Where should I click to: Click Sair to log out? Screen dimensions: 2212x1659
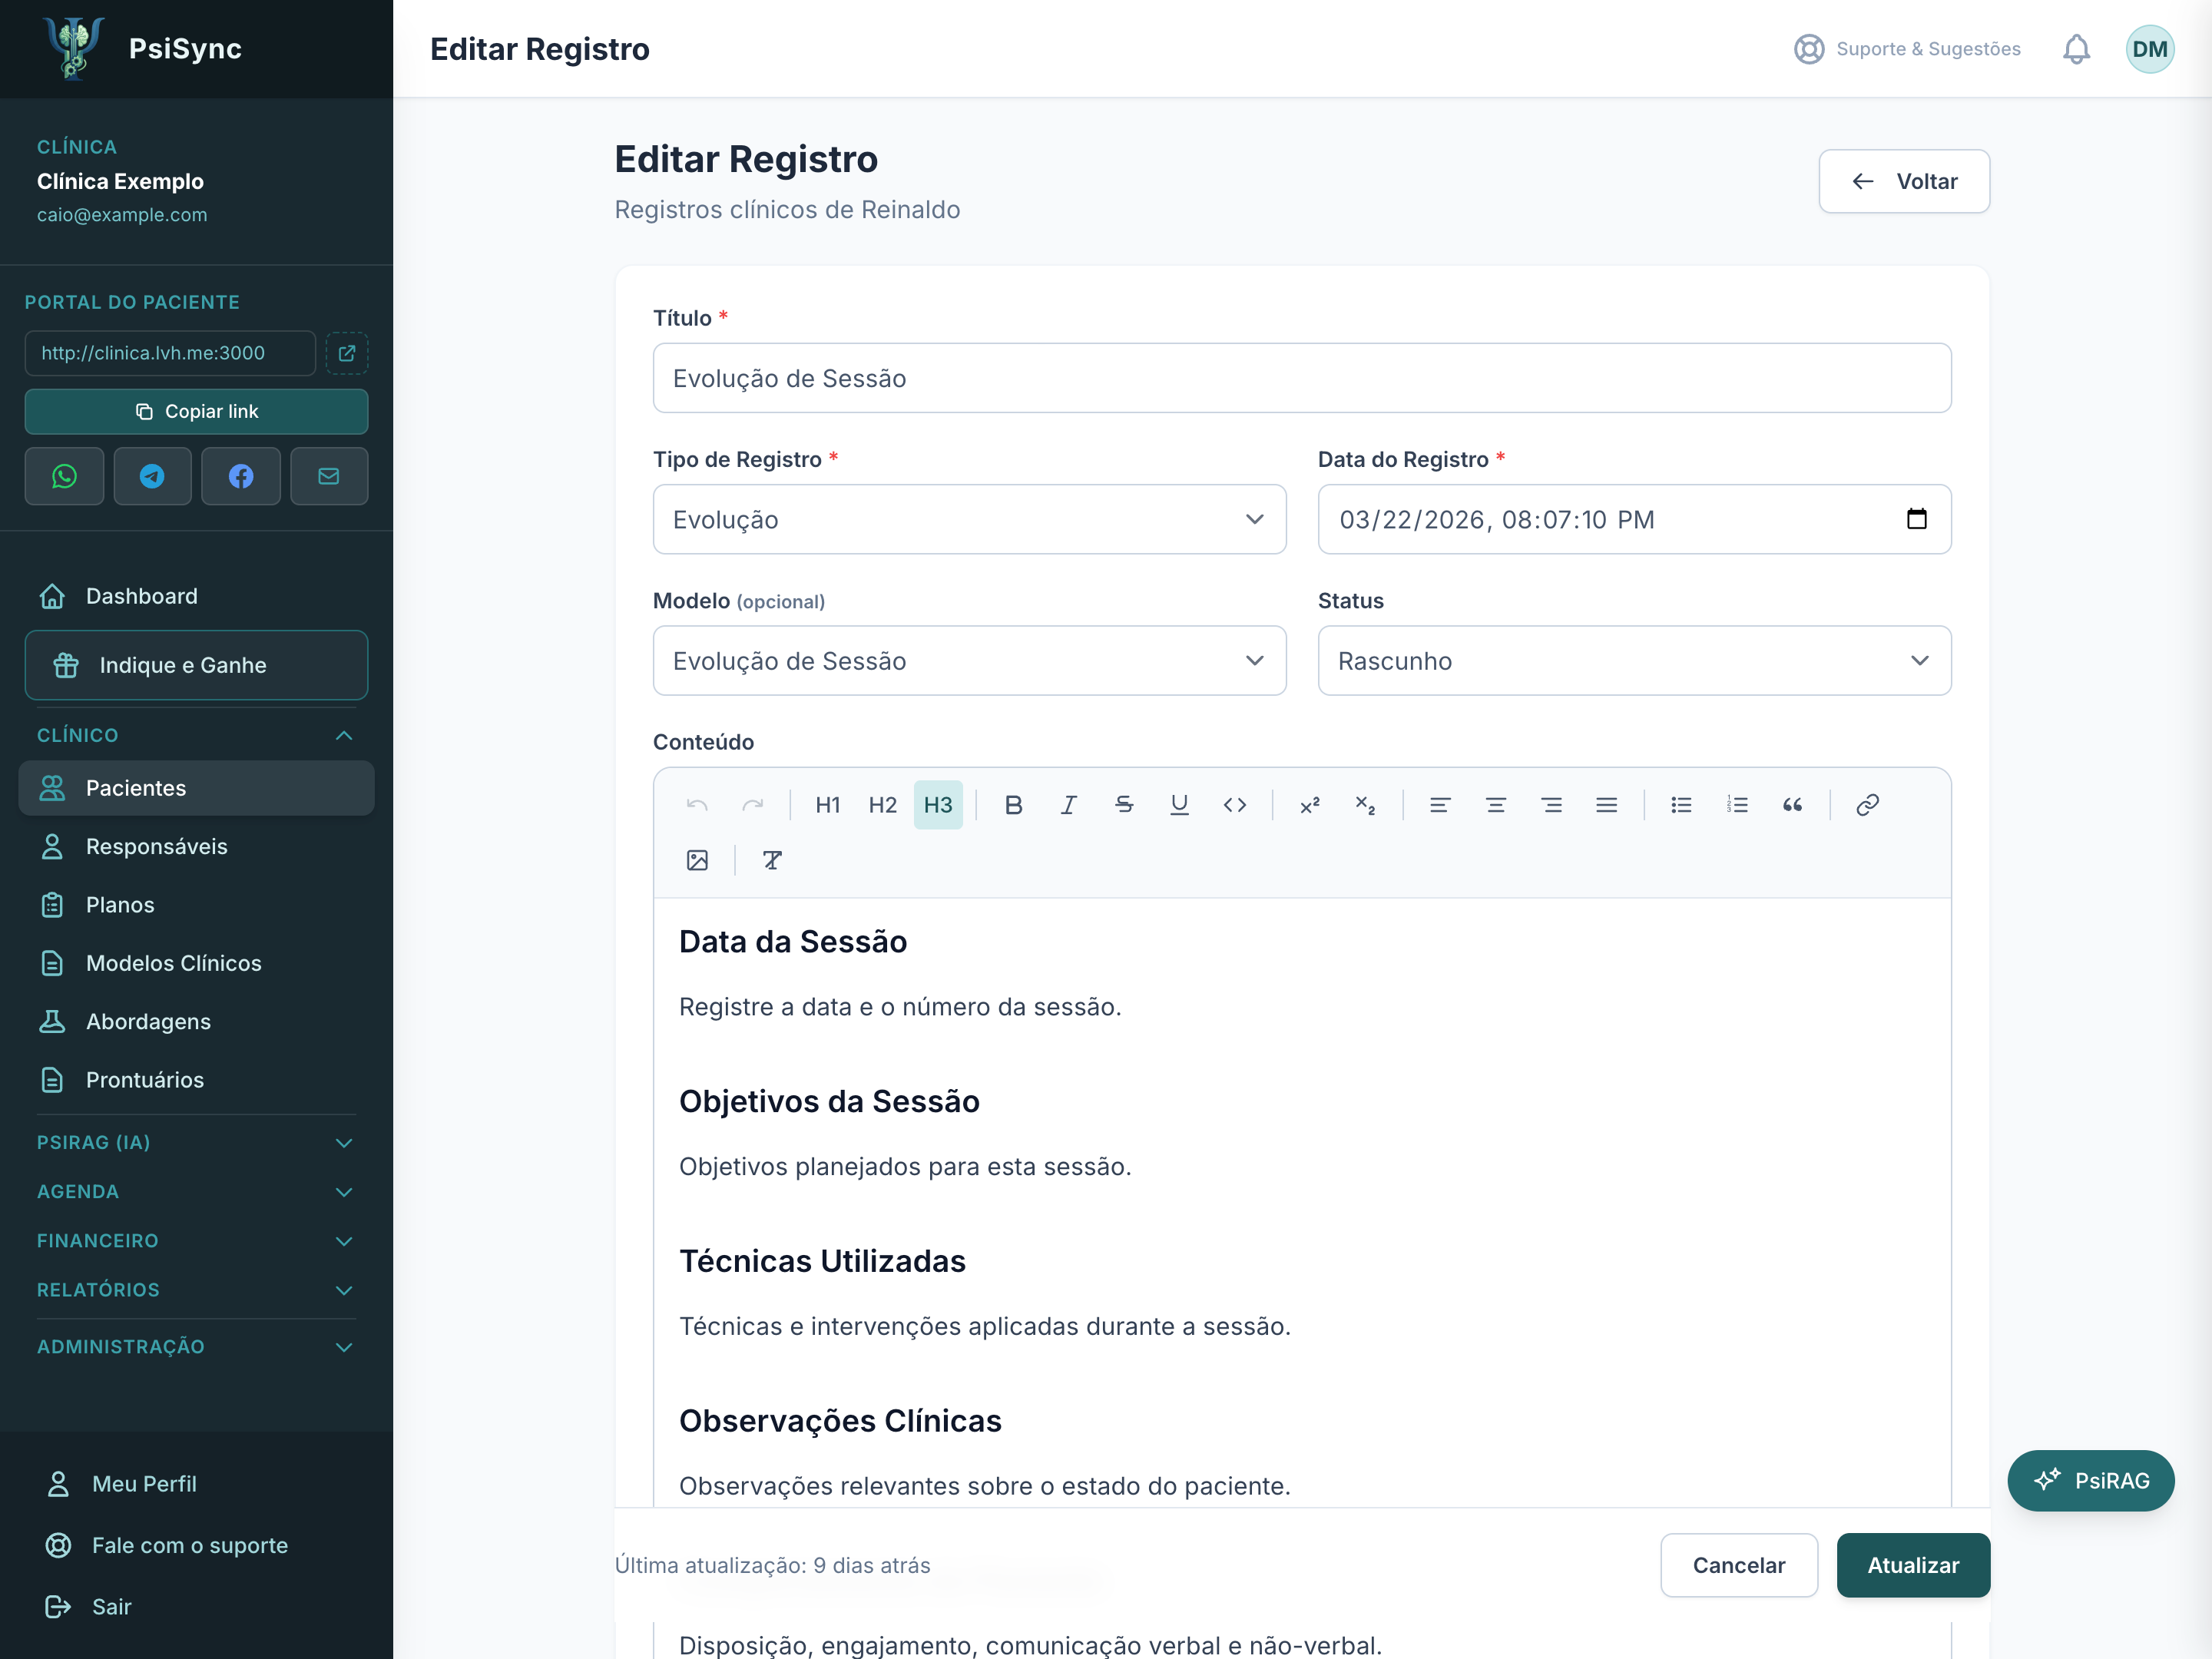point(196,1607)
